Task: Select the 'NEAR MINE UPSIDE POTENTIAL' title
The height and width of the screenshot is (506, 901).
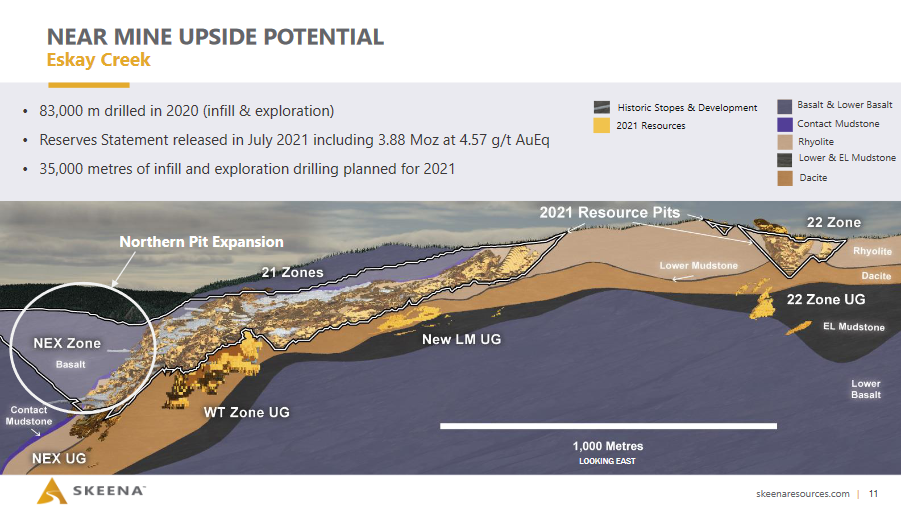Action: coord(215,37)
